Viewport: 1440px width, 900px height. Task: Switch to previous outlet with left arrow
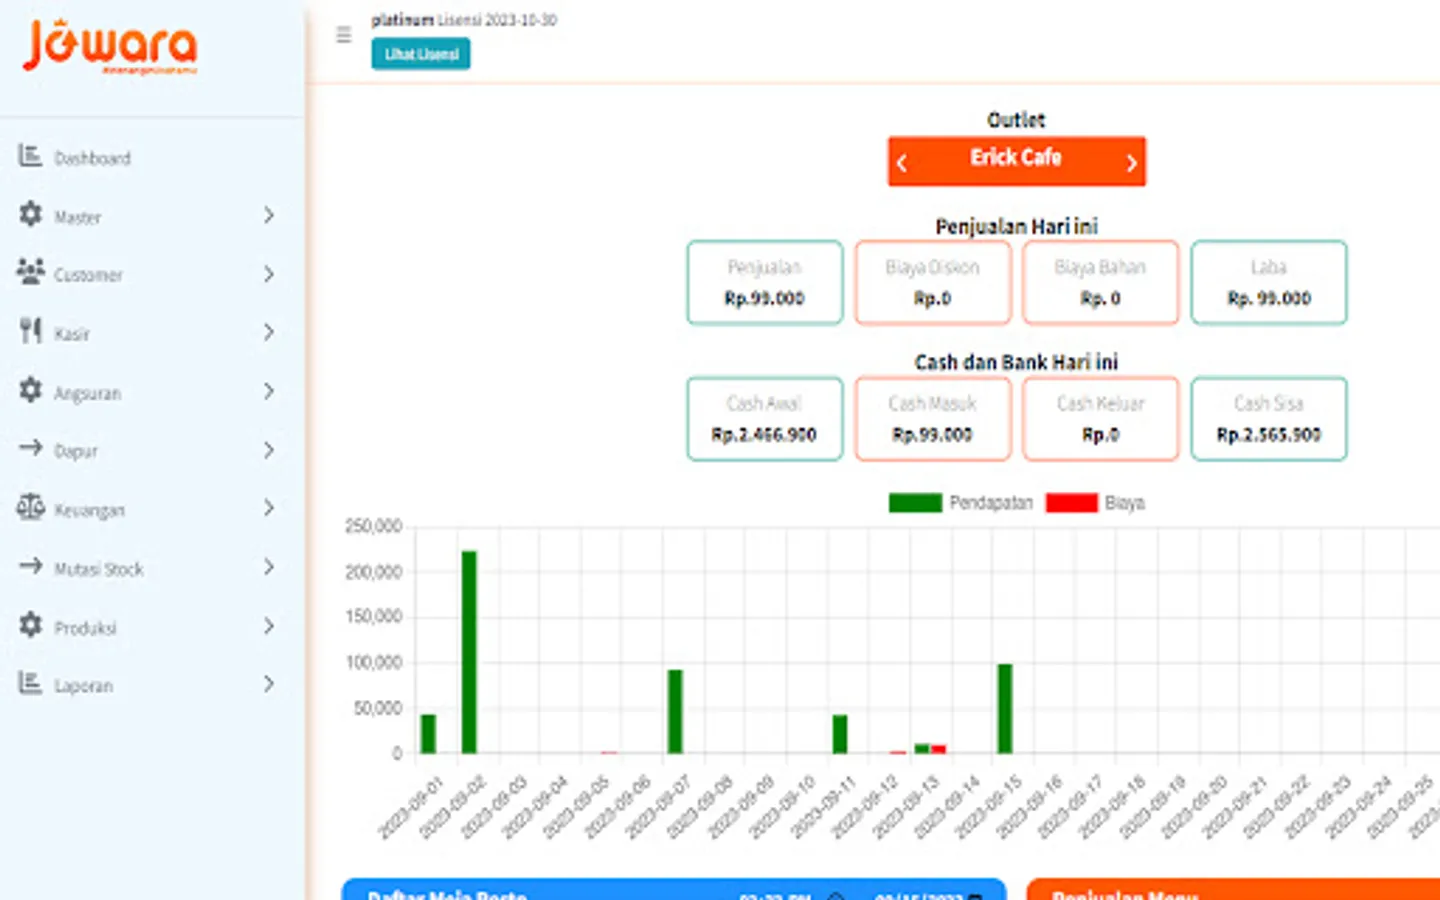pyautogui.click(x=902, y=163)
